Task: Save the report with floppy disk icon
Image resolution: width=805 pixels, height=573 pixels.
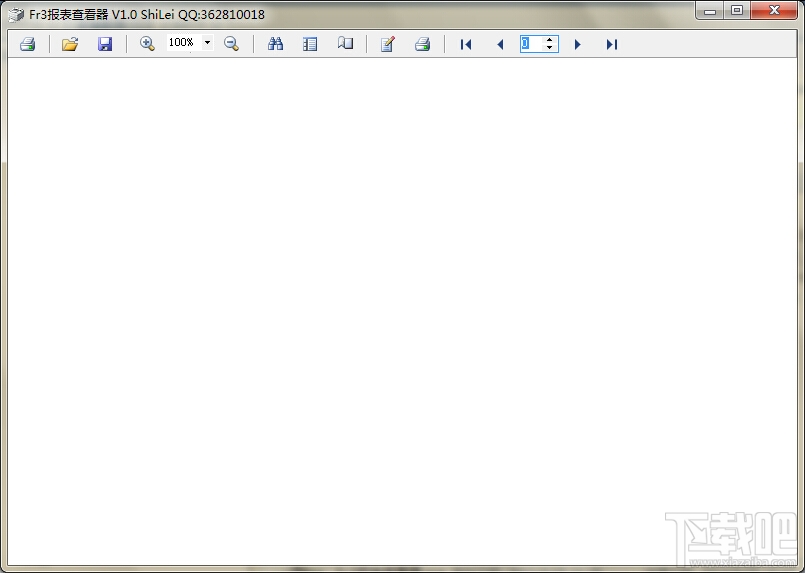Action: point(105,44)
